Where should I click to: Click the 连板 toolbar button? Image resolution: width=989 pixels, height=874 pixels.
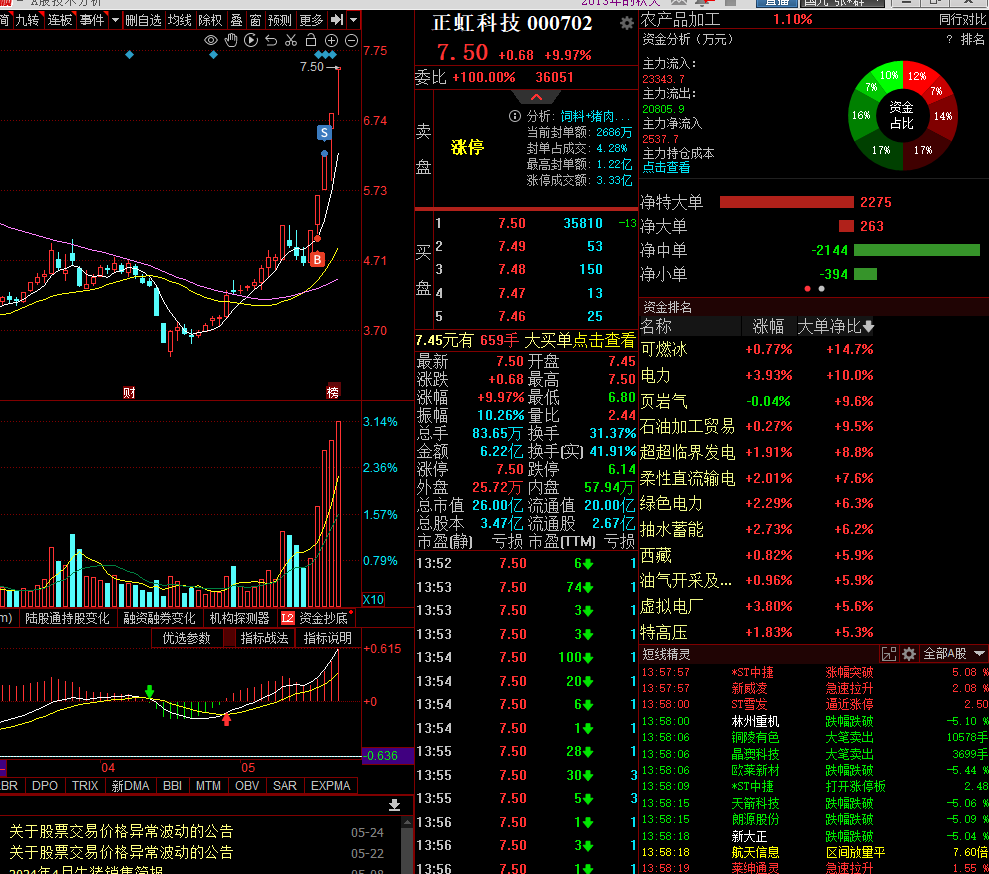(x=61, y=20)
